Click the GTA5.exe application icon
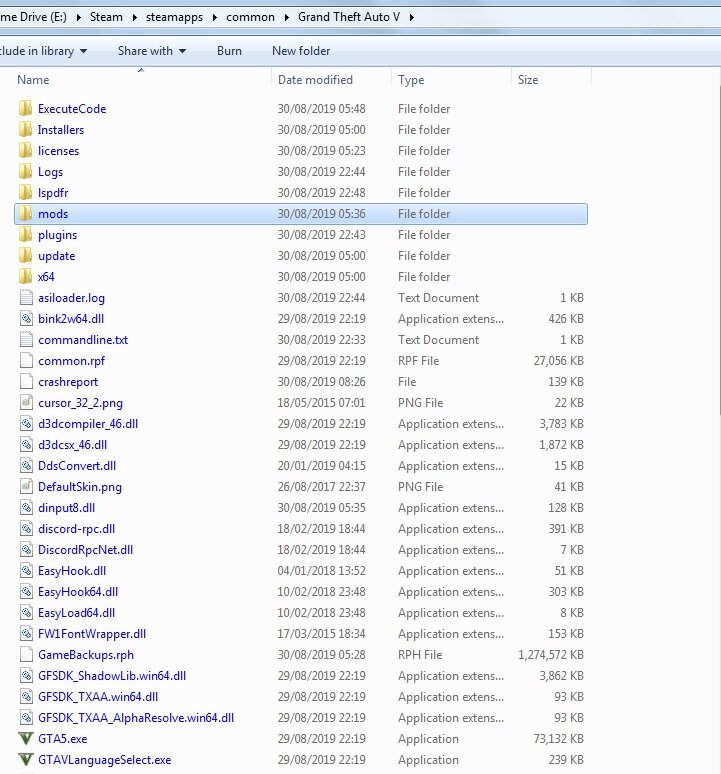The image size is (721, 774). pos(26,739)
